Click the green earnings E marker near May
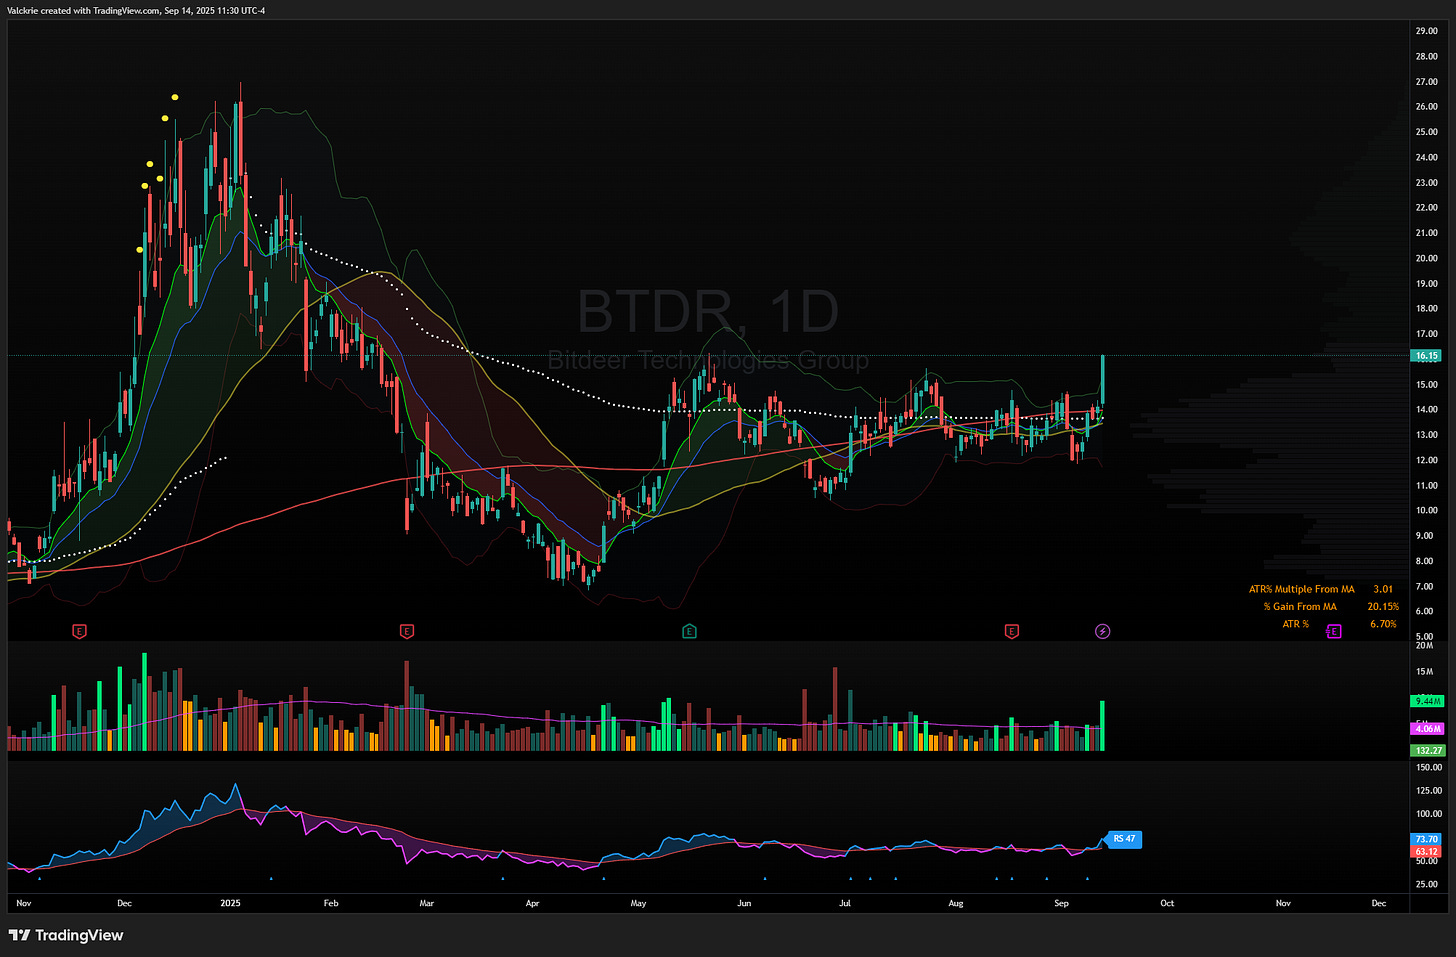Image resolution: width=1456 pixels, height=957 pixels. tap(689, 631)
